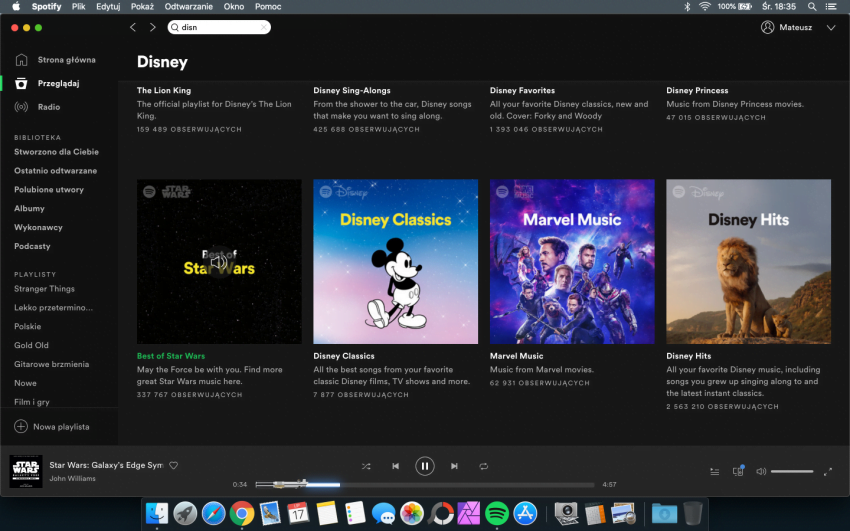The width and height of the screenshot is (850, 531).
Task: Open the Apple menu
Action: 16,7
